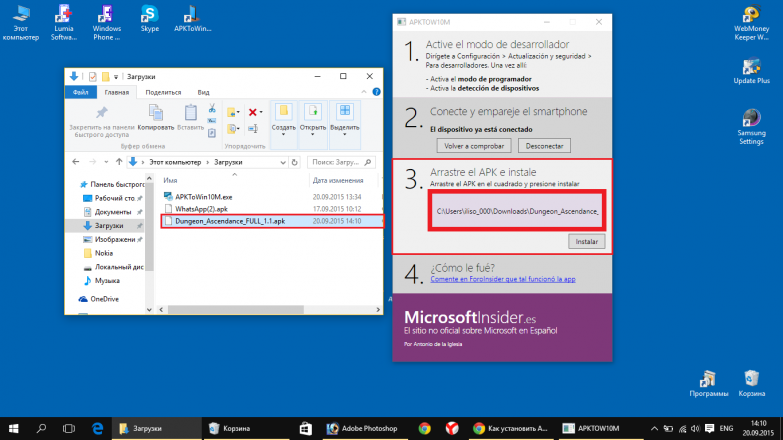Open APKToWin desktop shortcut
The image size is (783, 440).
click(192, 19)
